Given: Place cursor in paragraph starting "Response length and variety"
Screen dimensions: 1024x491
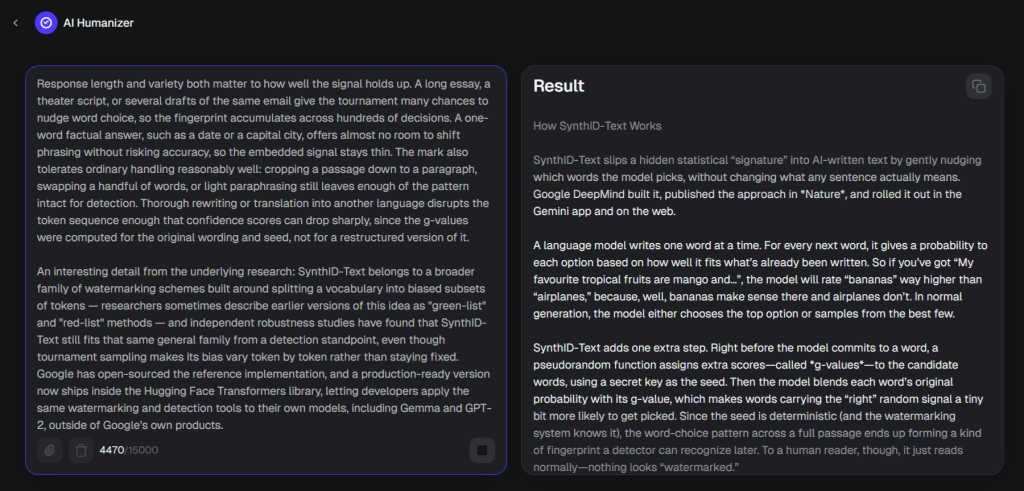Looking at the screenshot, I should click(x=265, y=161).
